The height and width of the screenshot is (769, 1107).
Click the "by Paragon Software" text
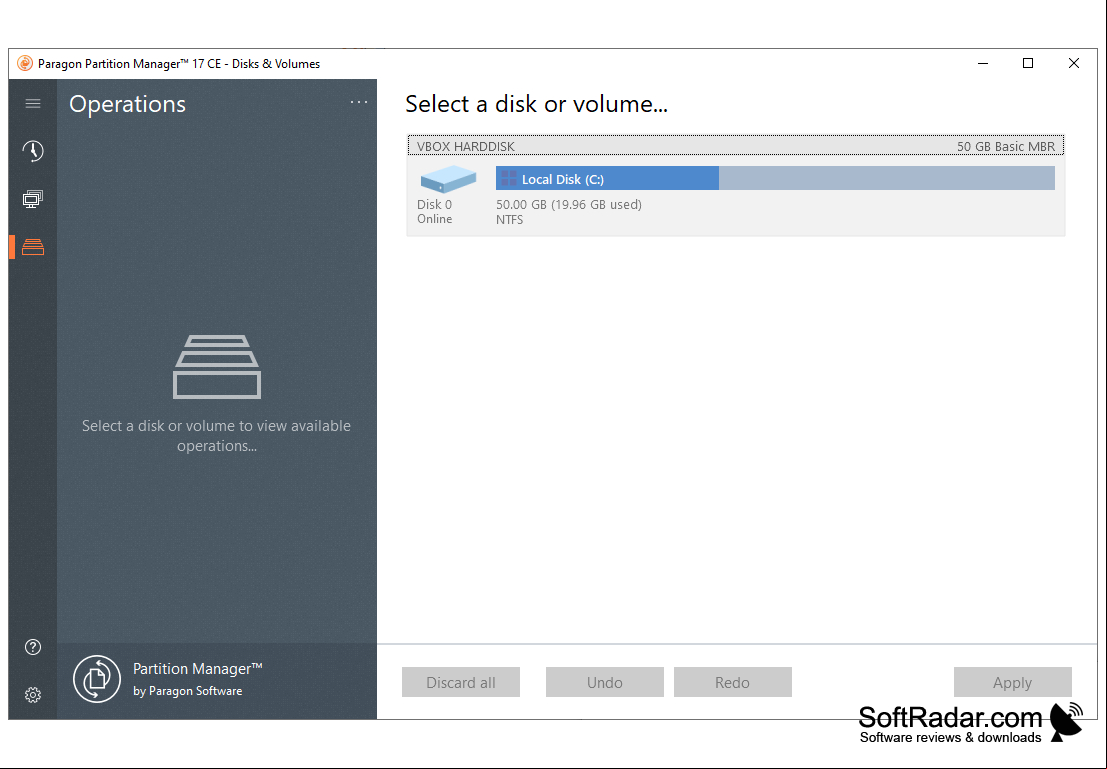tap(187, 691)
